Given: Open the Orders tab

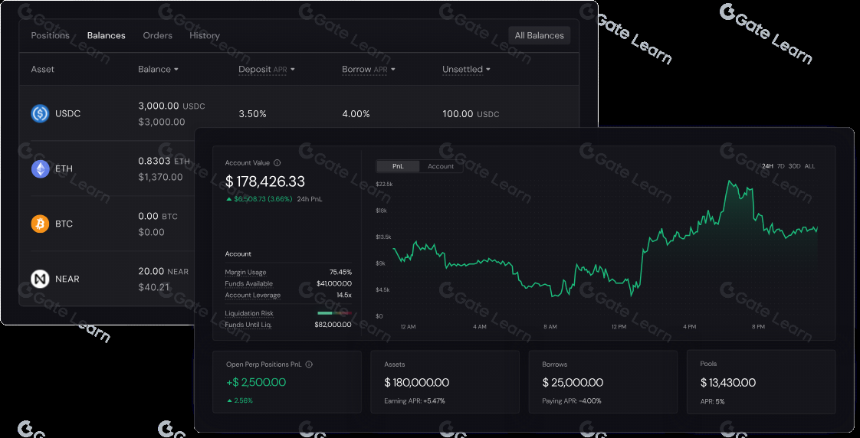Looking at the screenshot, I should pos(157,36).
